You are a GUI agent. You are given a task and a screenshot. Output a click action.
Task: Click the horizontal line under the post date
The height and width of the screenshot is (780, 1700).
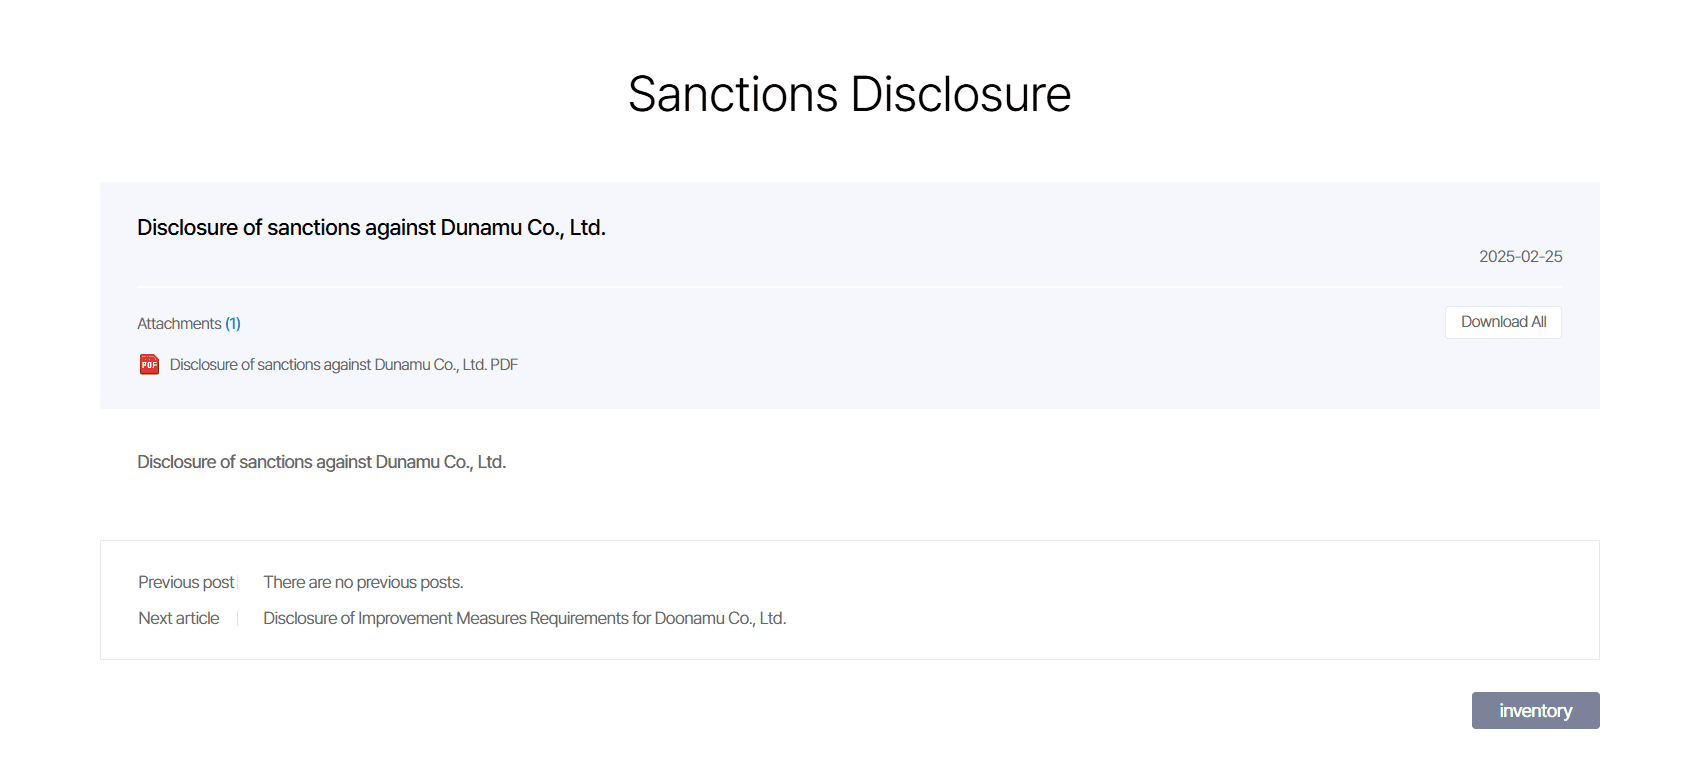point(849,287)
